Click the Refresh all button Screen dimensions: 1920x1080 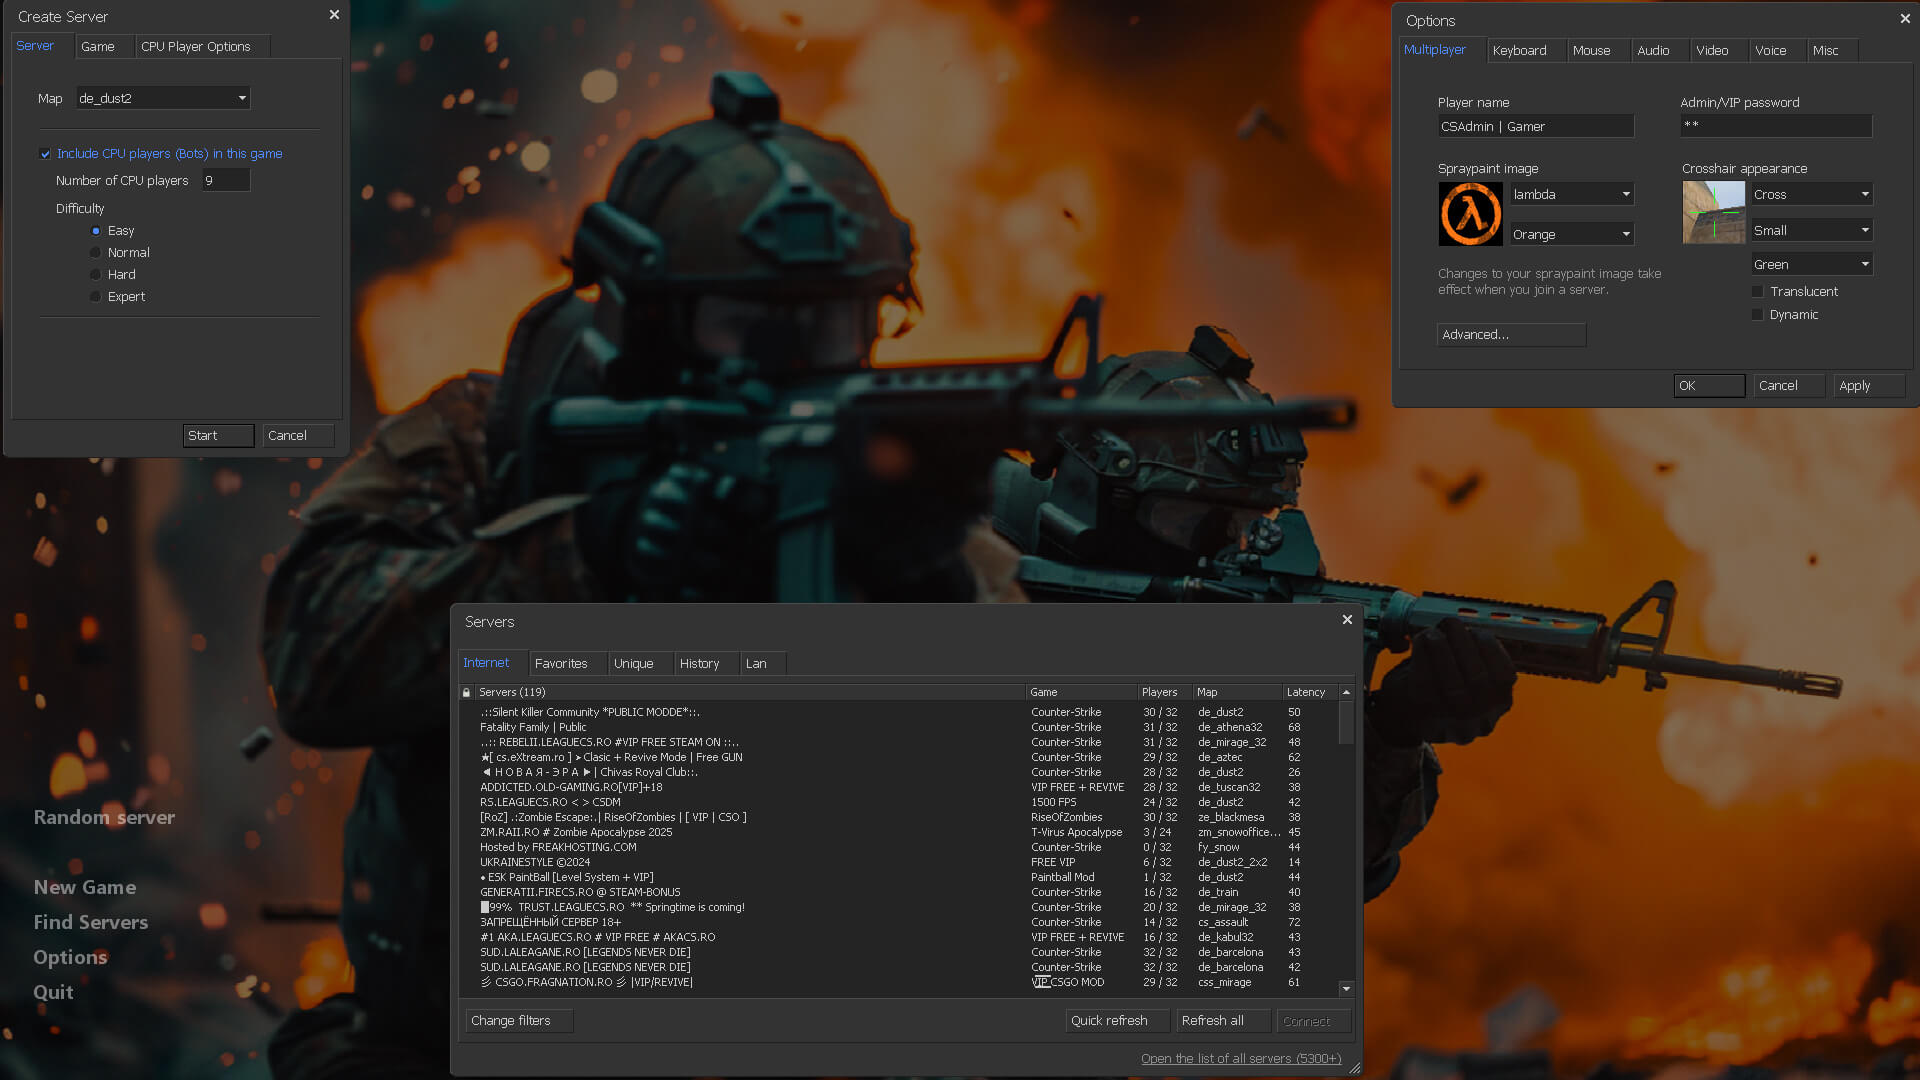1223,1021
